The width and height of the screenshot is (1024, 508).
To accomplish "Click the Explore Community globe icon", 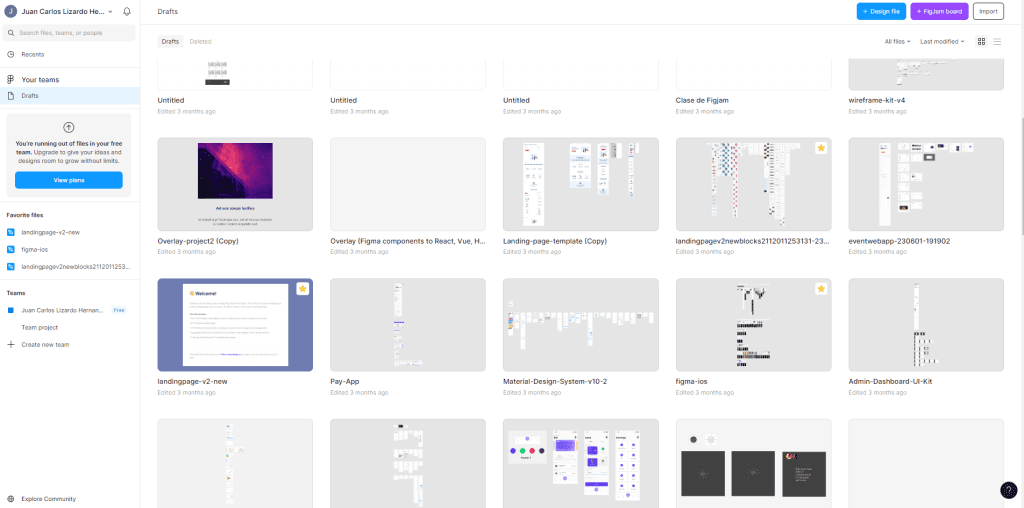I will [10, 498].
